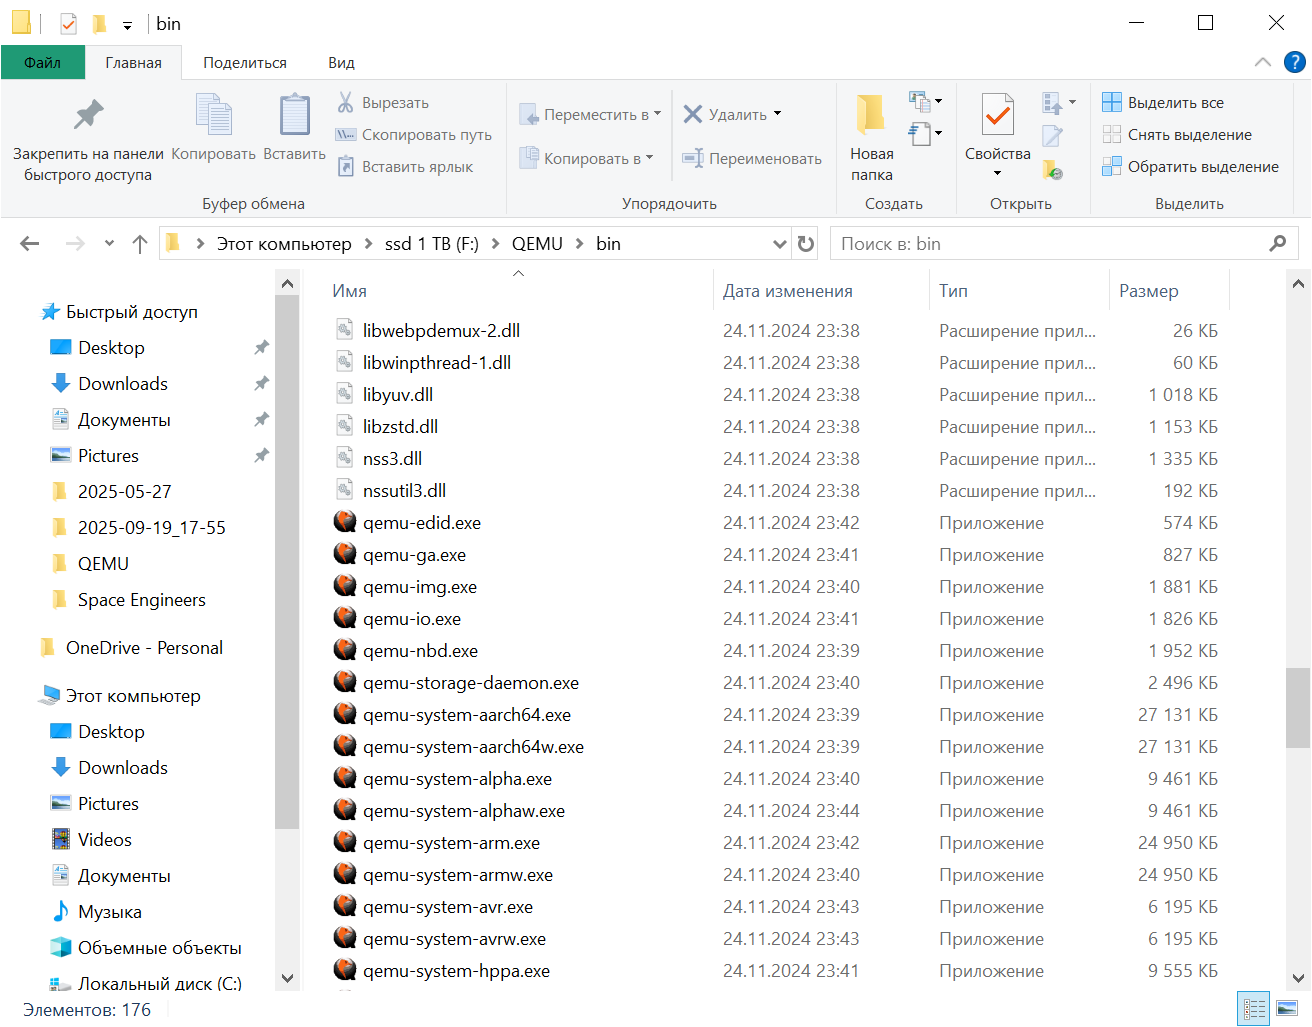Click the Paste clipboard icon
This screenshot has height=1027, width=1312.
[x=294, y=114]
